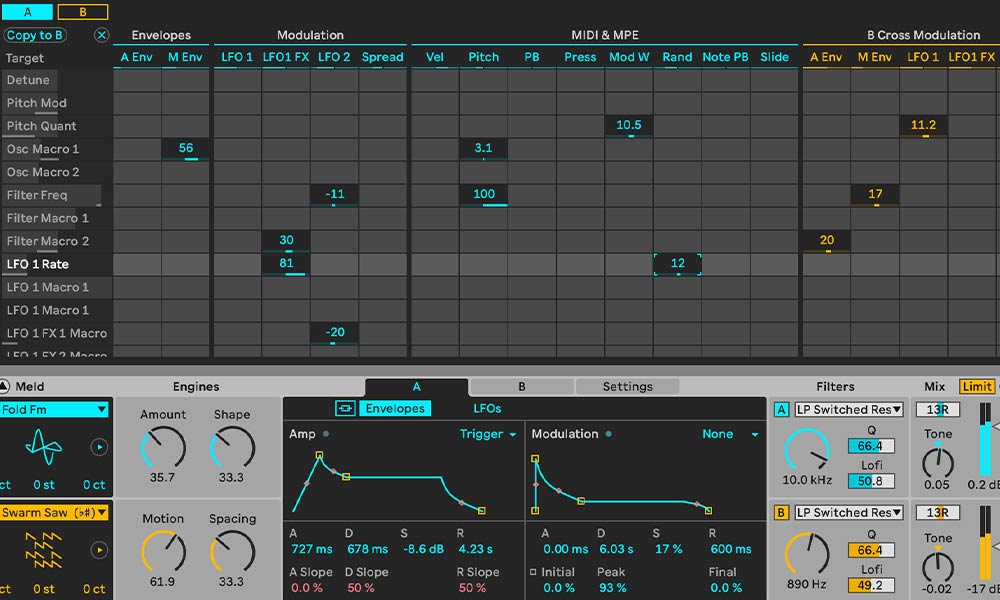
Task: Select the Fold Fm waveform display icon
Action: 43,446
